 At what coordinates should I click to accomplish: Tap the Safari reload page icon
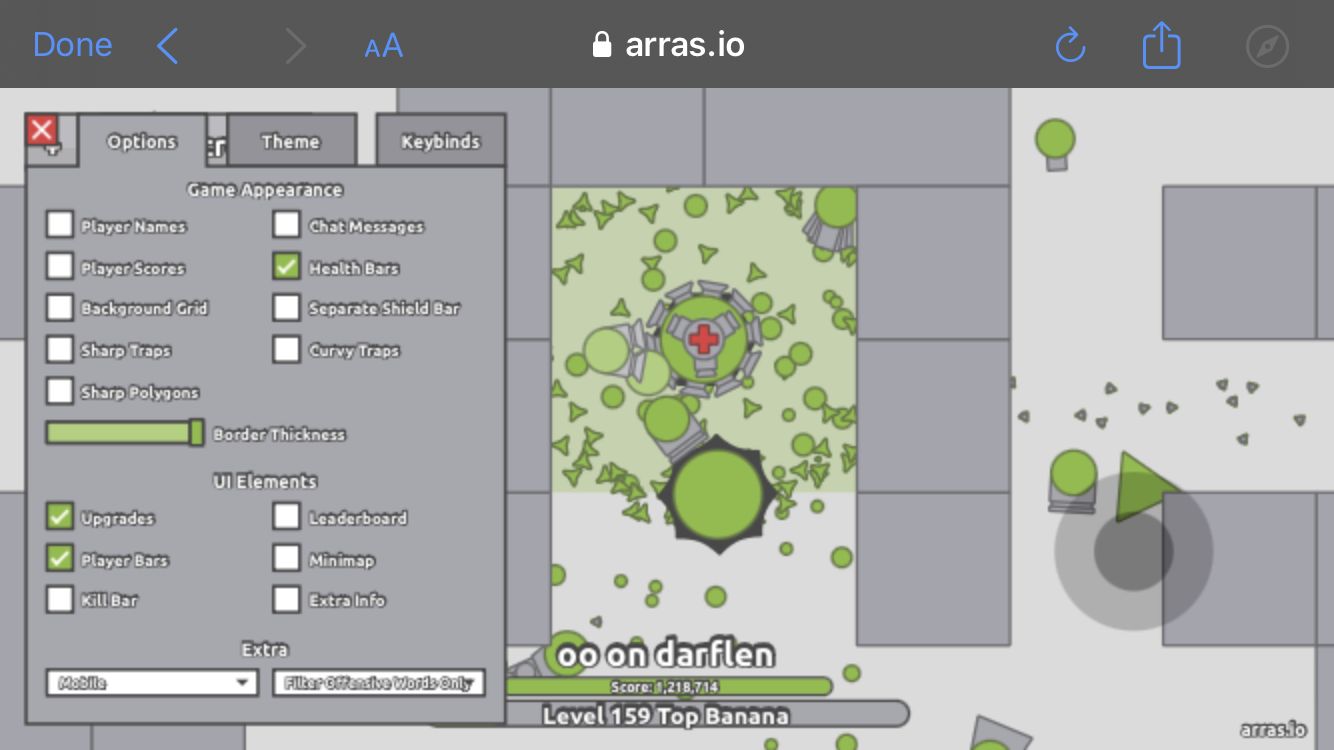pos(1070,45)
